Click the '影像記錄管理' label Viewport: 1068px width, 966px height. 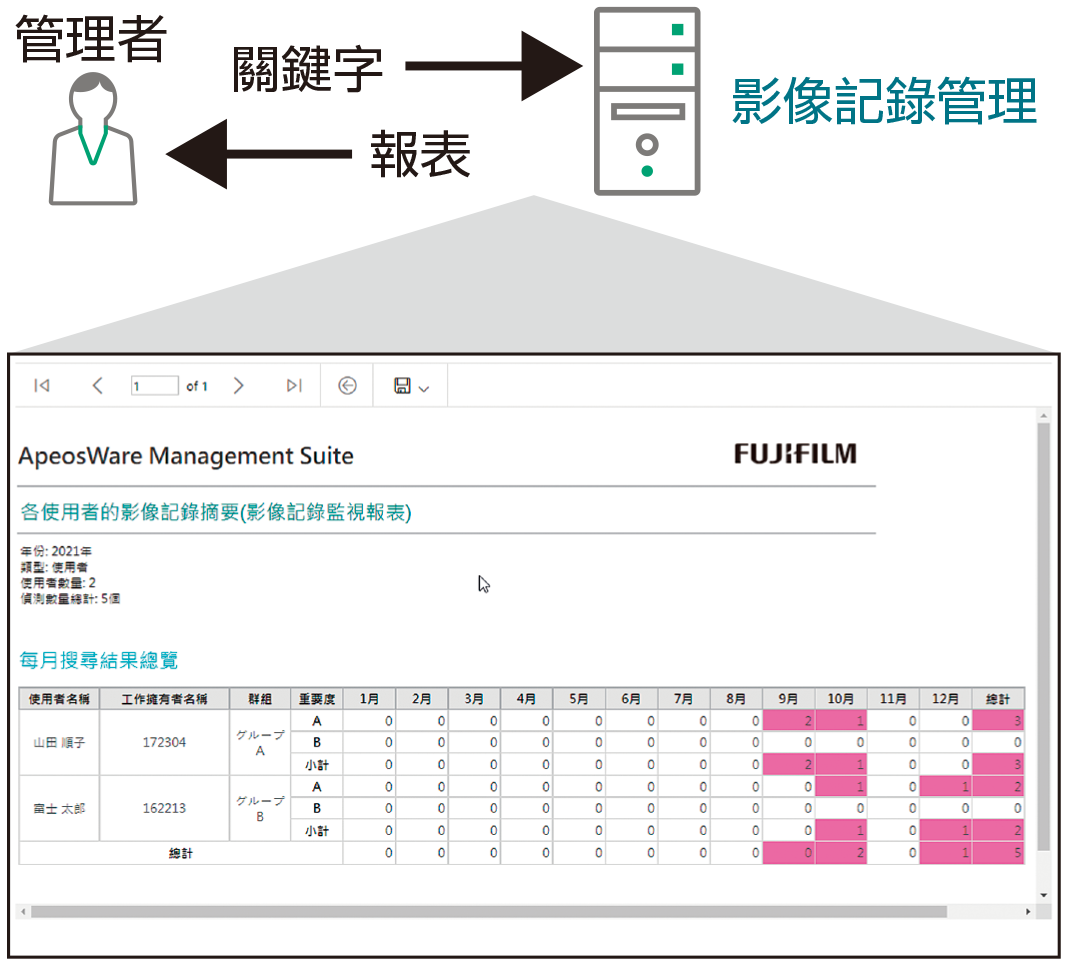[884, 101]
